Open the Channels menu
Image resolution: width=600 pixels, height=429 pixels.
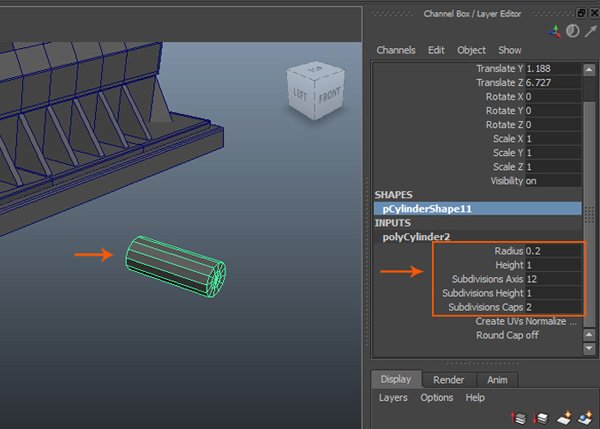(x=396, y=50)
